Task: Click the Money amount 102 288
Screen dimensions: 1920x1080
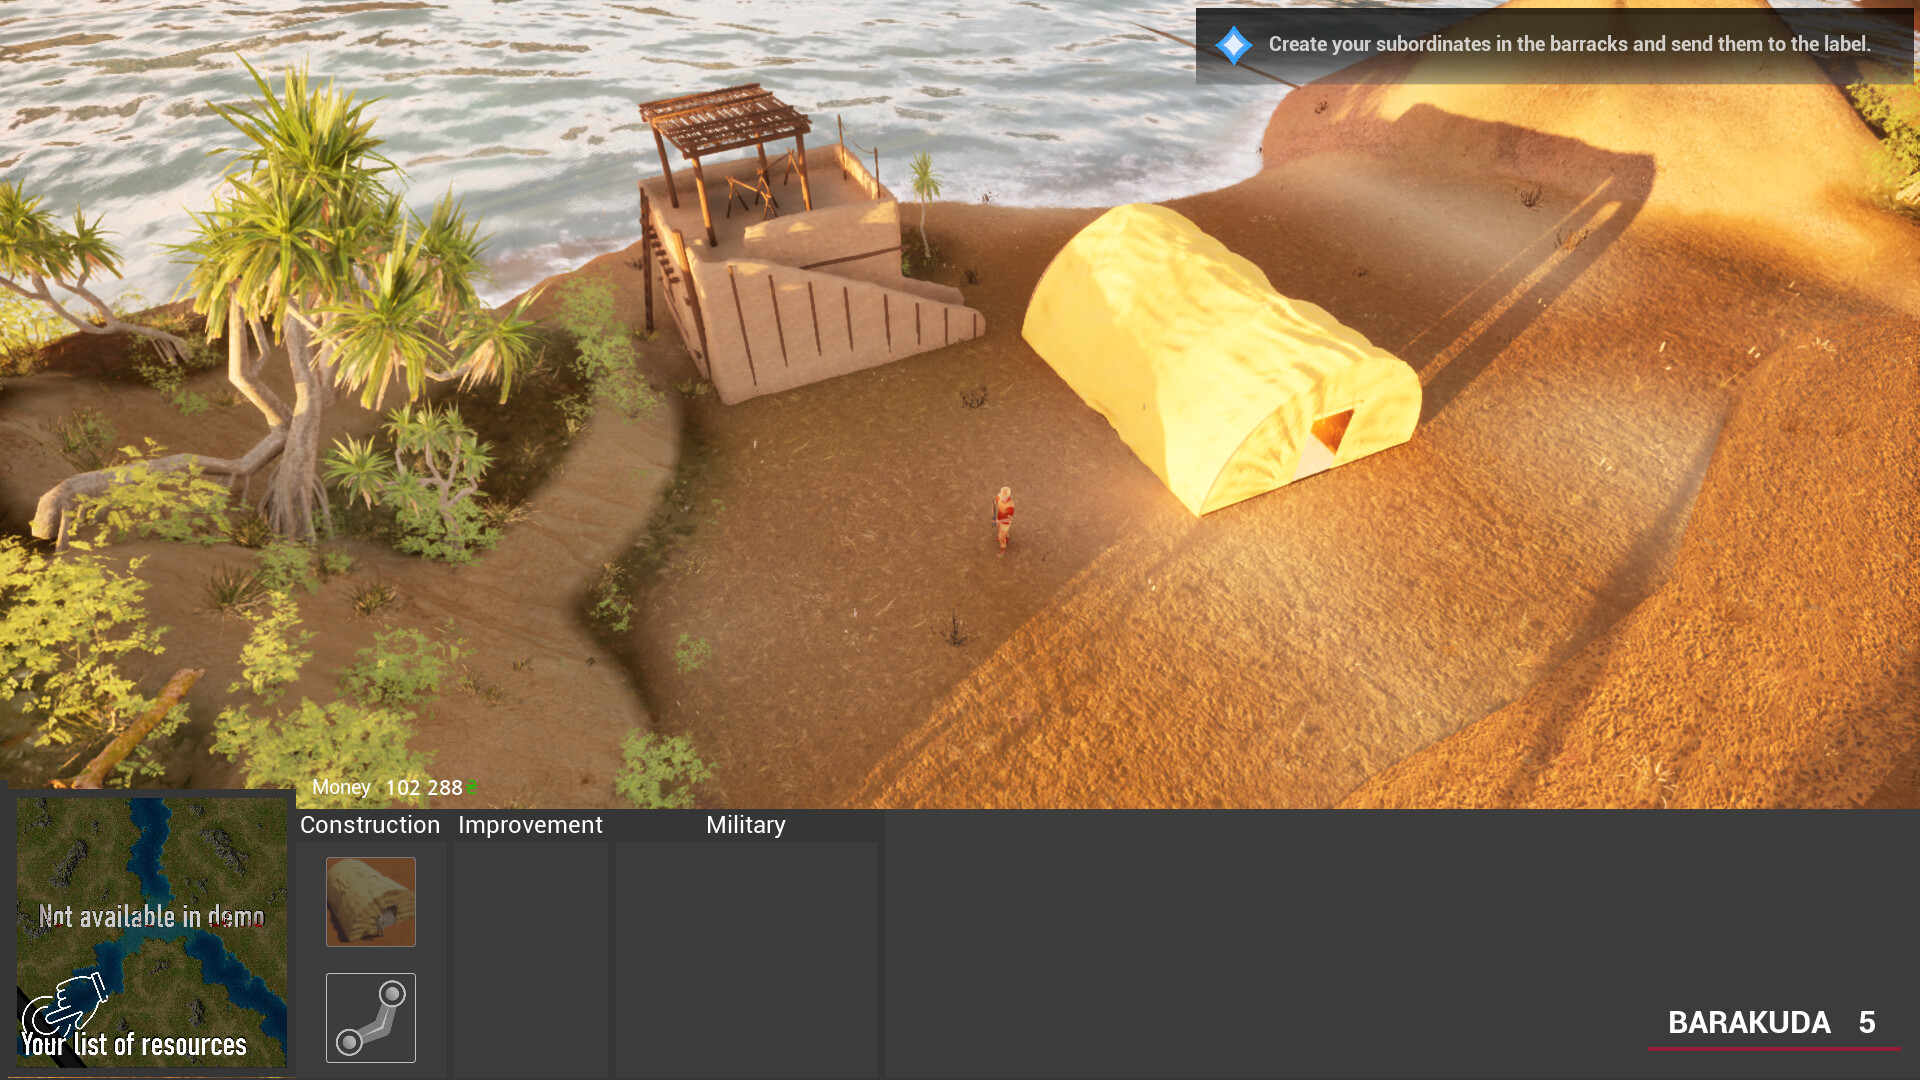Action: tap(423, 788)
